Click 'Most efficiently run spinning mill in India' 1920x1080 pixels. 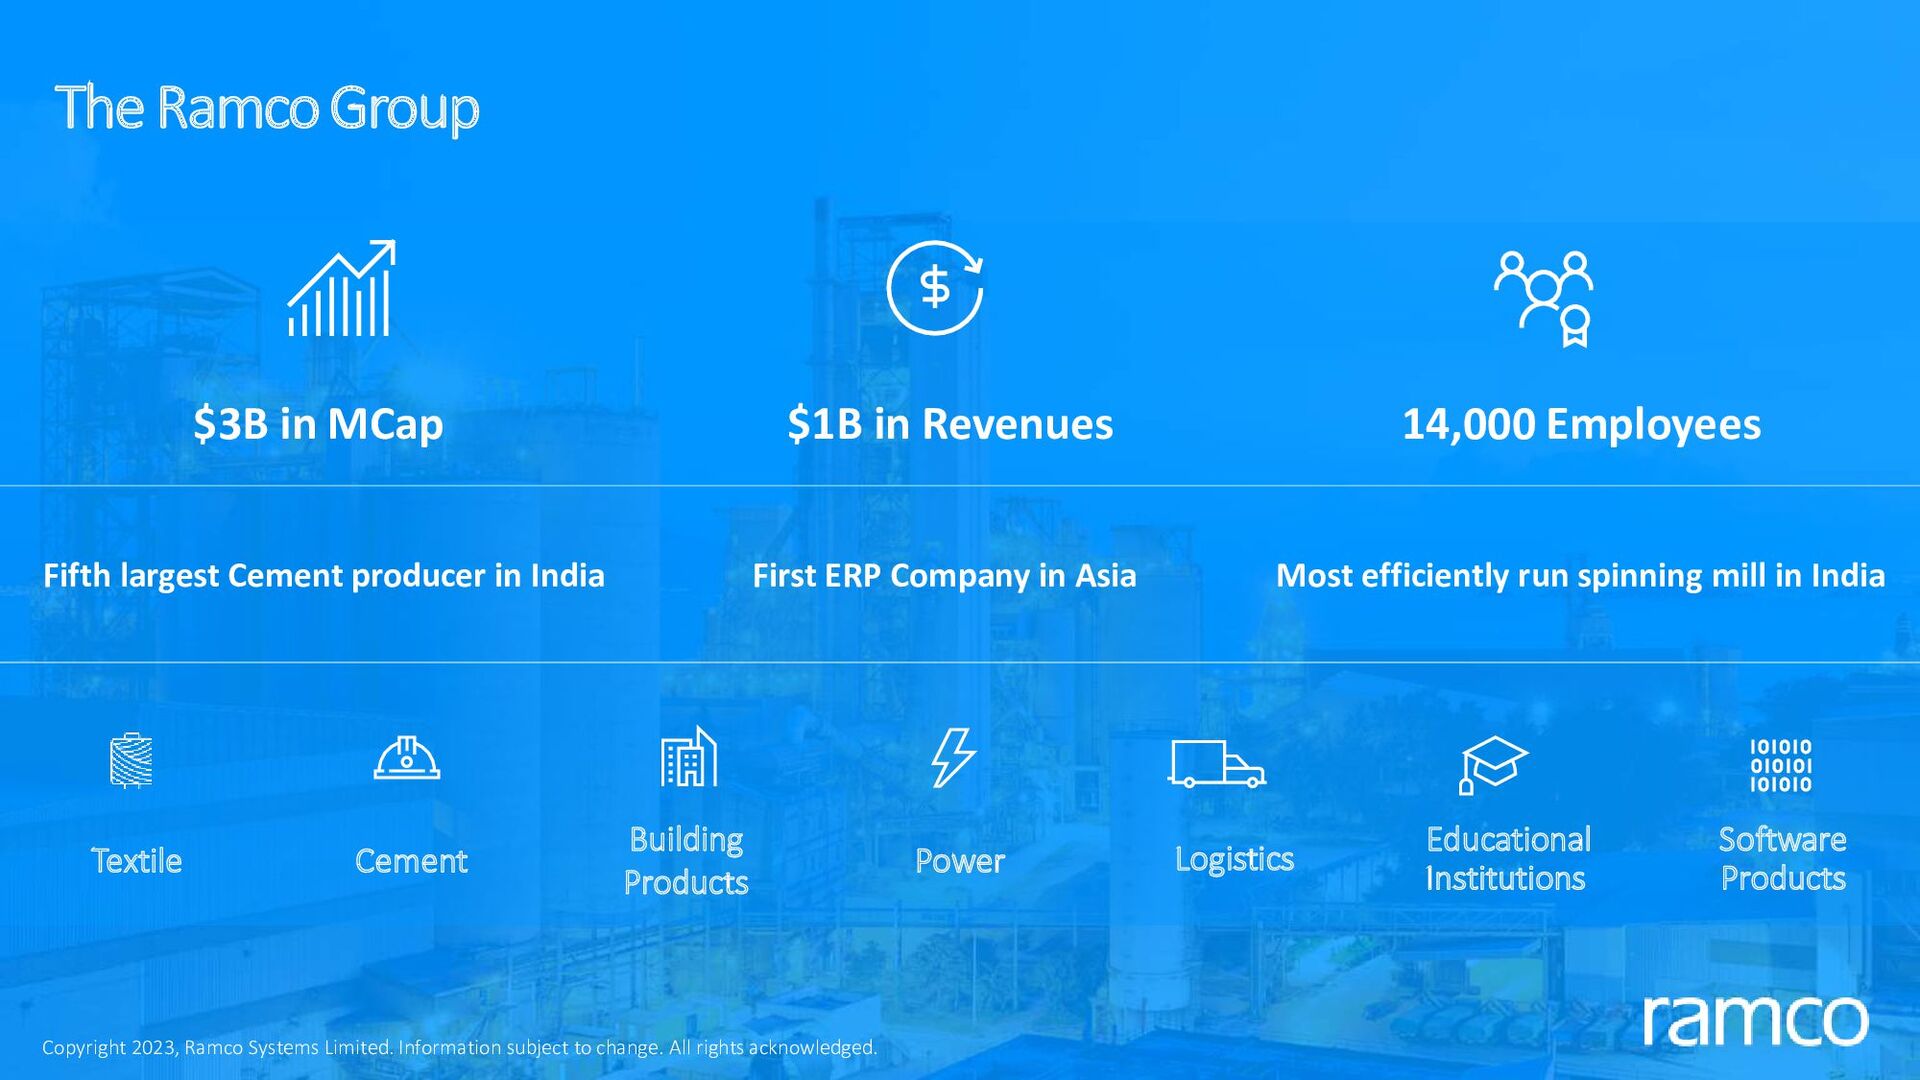click(x=1580, y=576)
